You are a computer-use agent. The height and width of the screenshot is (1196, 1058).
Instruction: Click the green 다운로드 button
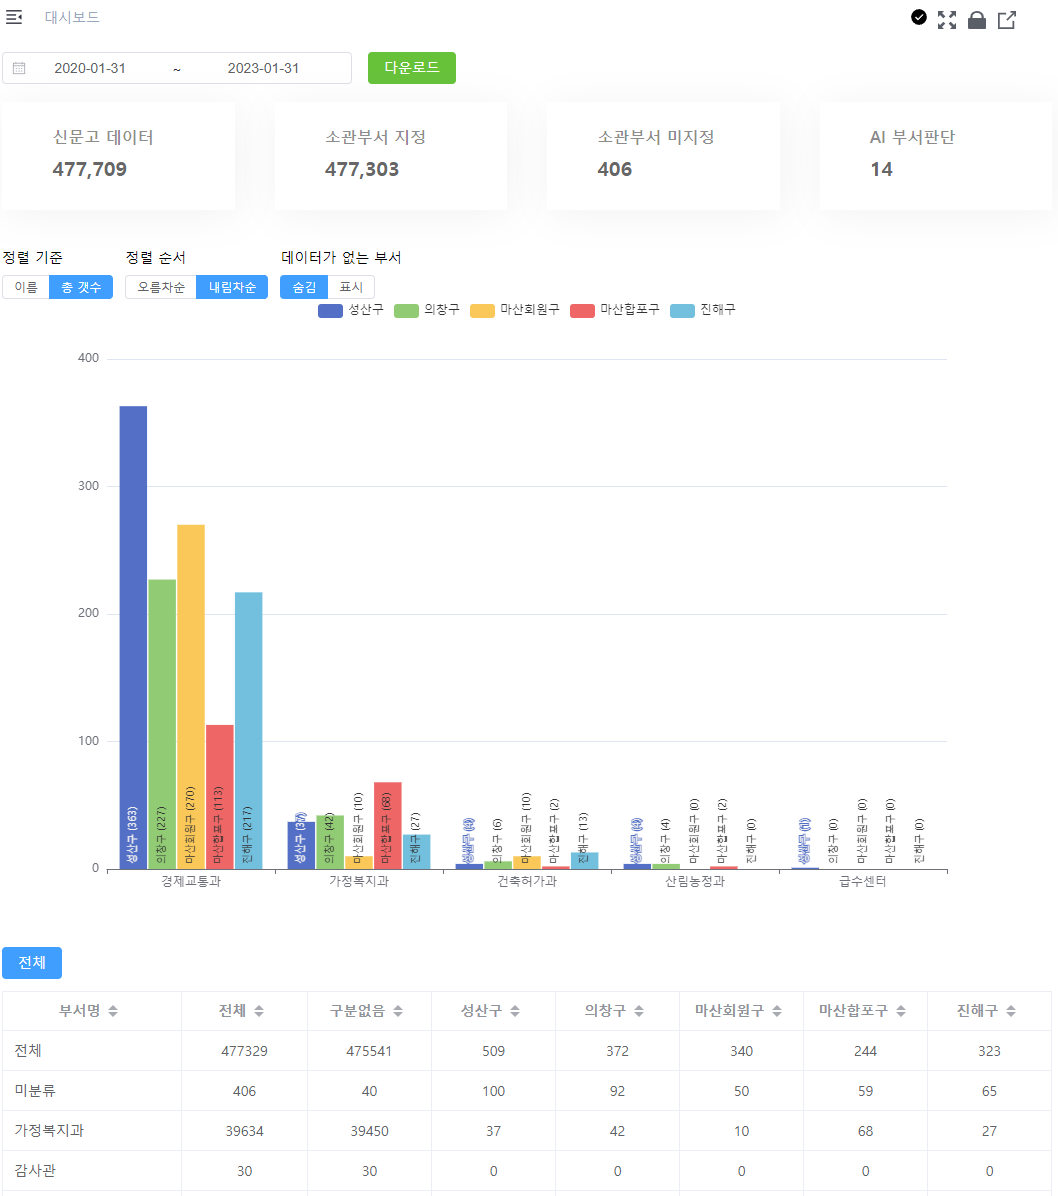point(411,68)
